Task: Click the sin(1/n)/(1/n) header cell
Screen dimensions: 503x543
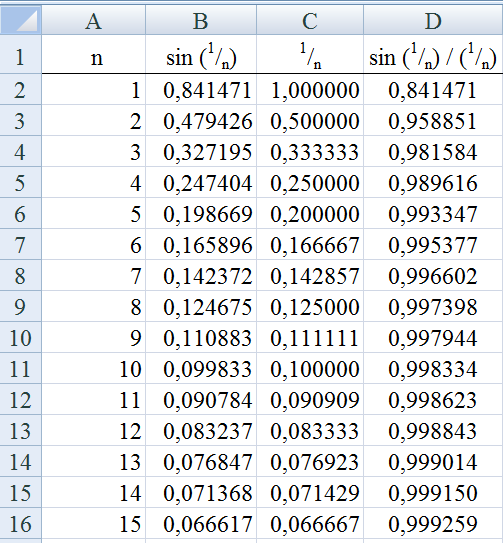Action: 433,54
